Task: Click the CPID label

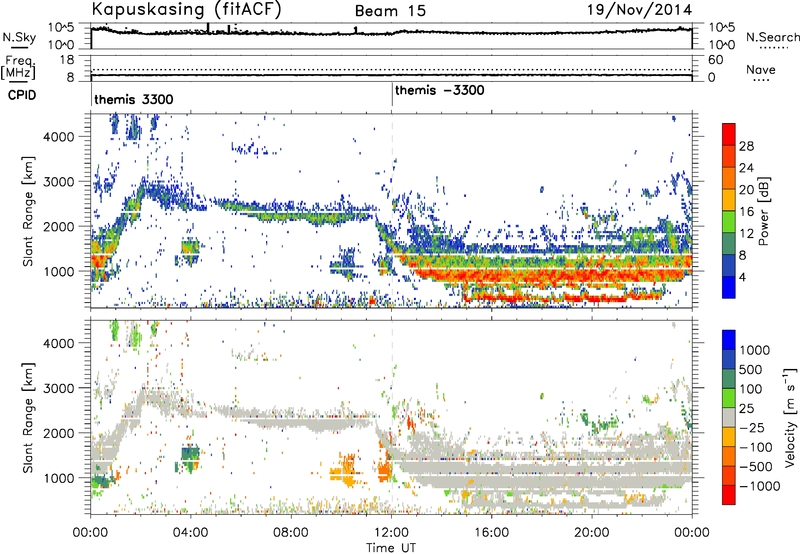Action: coord(22,95)
